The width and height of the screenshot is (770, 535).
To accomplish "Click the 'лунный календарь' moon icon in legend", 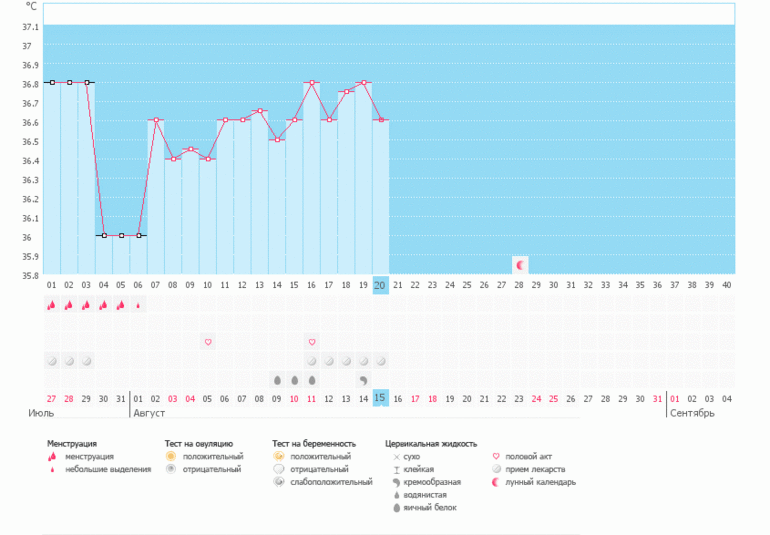I will 497,482.
